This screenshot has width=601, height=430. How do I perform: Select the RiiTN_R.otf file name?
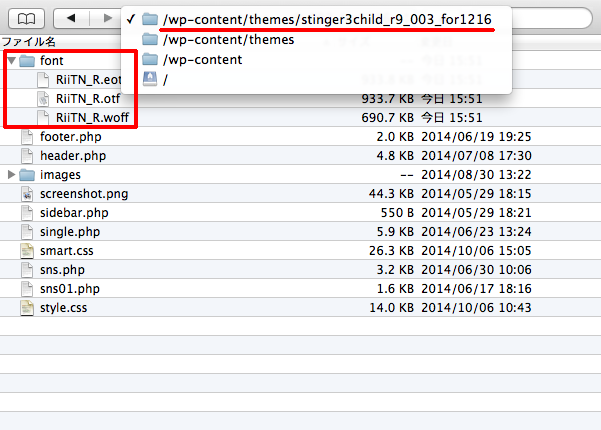88,99
